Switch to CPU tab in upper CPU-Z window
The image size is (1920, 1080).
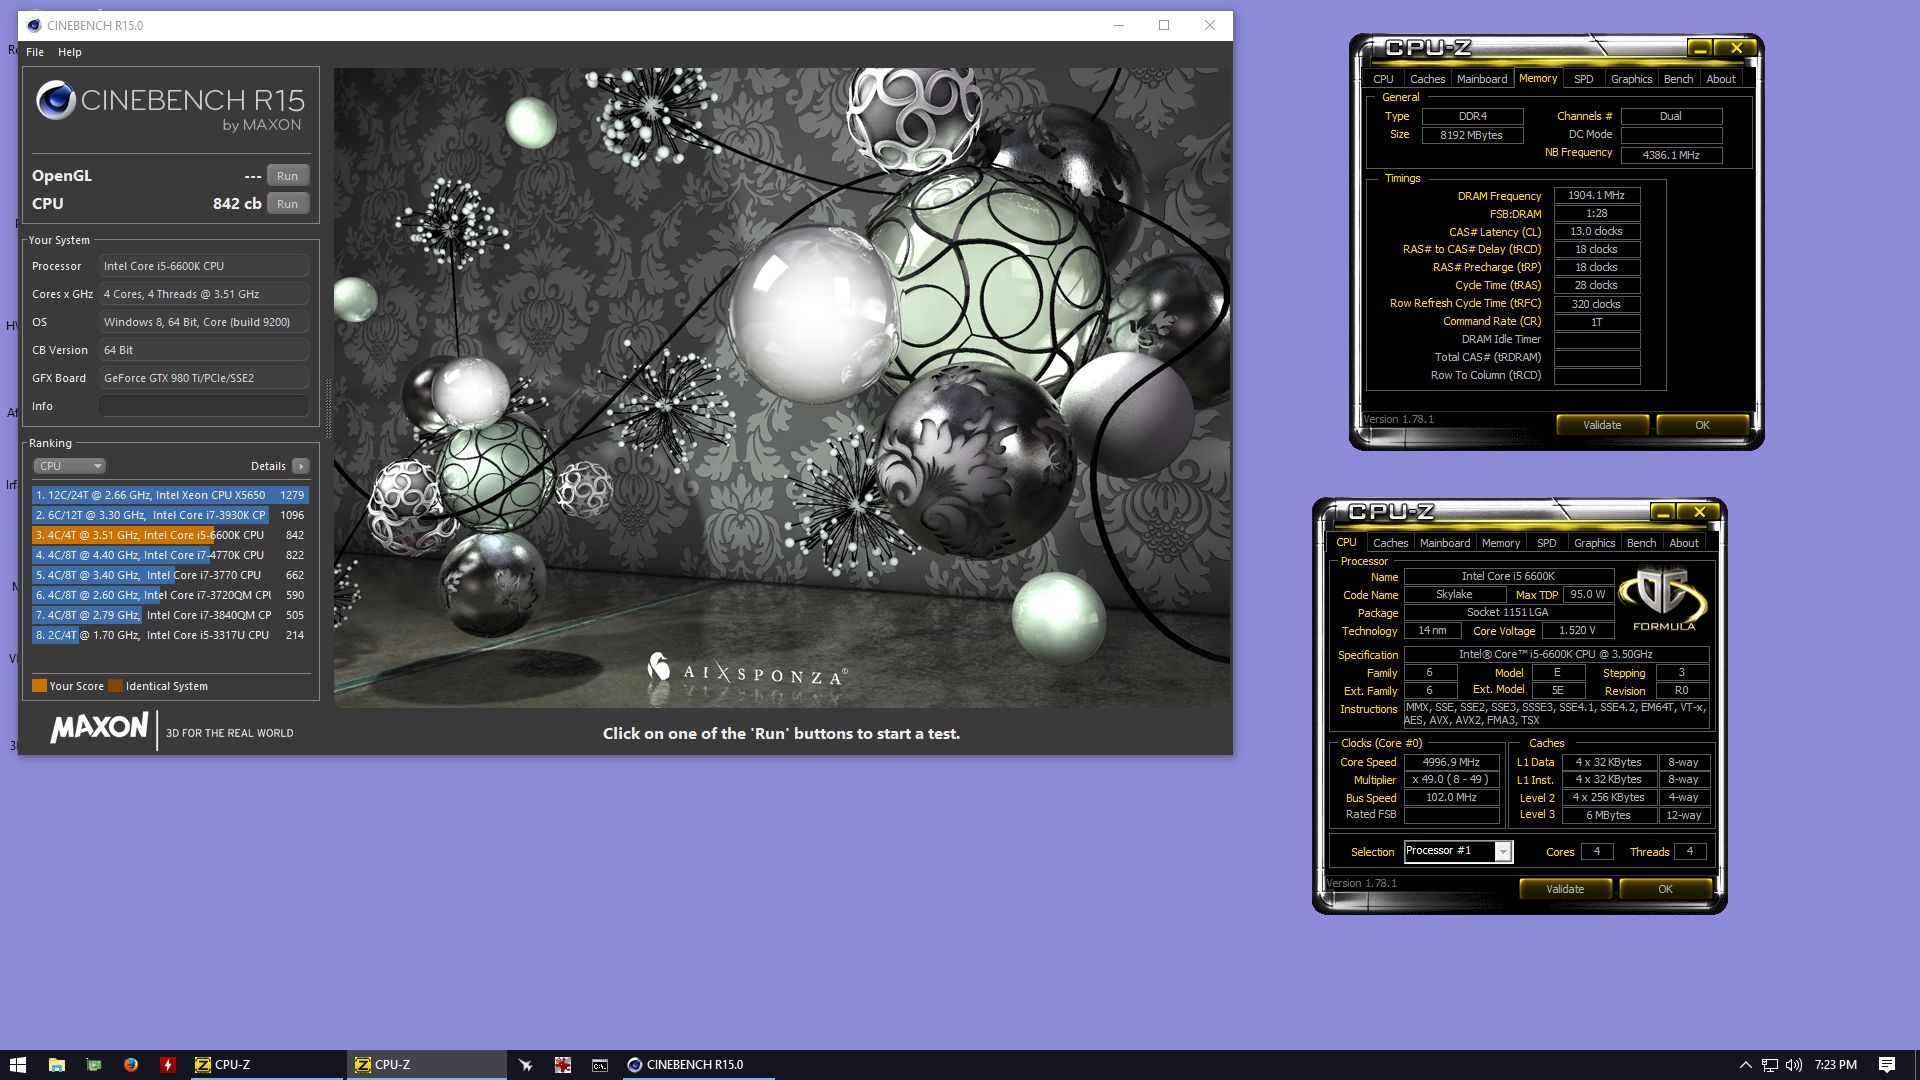pos(1383,79)
